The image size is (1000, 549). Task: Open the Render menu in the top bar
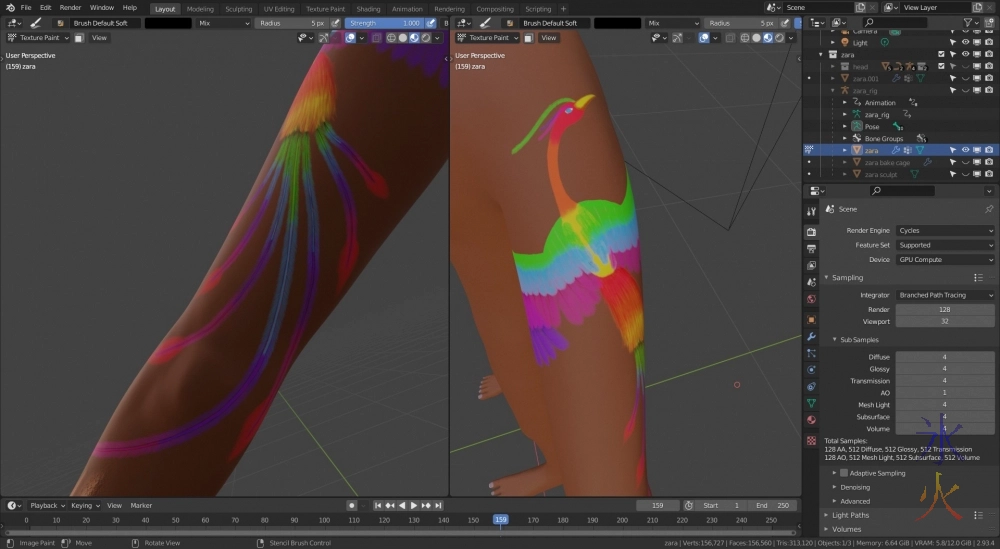click(x=70, y=8)
